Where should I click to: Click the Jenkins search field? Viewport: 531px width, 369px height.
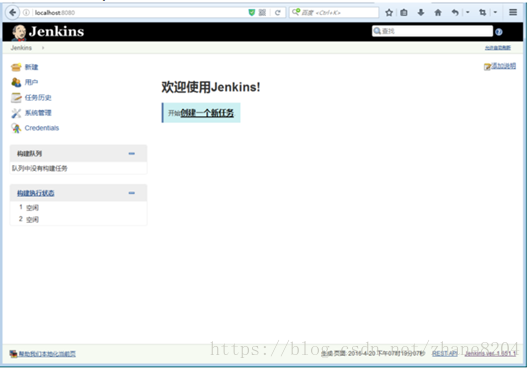432,31
